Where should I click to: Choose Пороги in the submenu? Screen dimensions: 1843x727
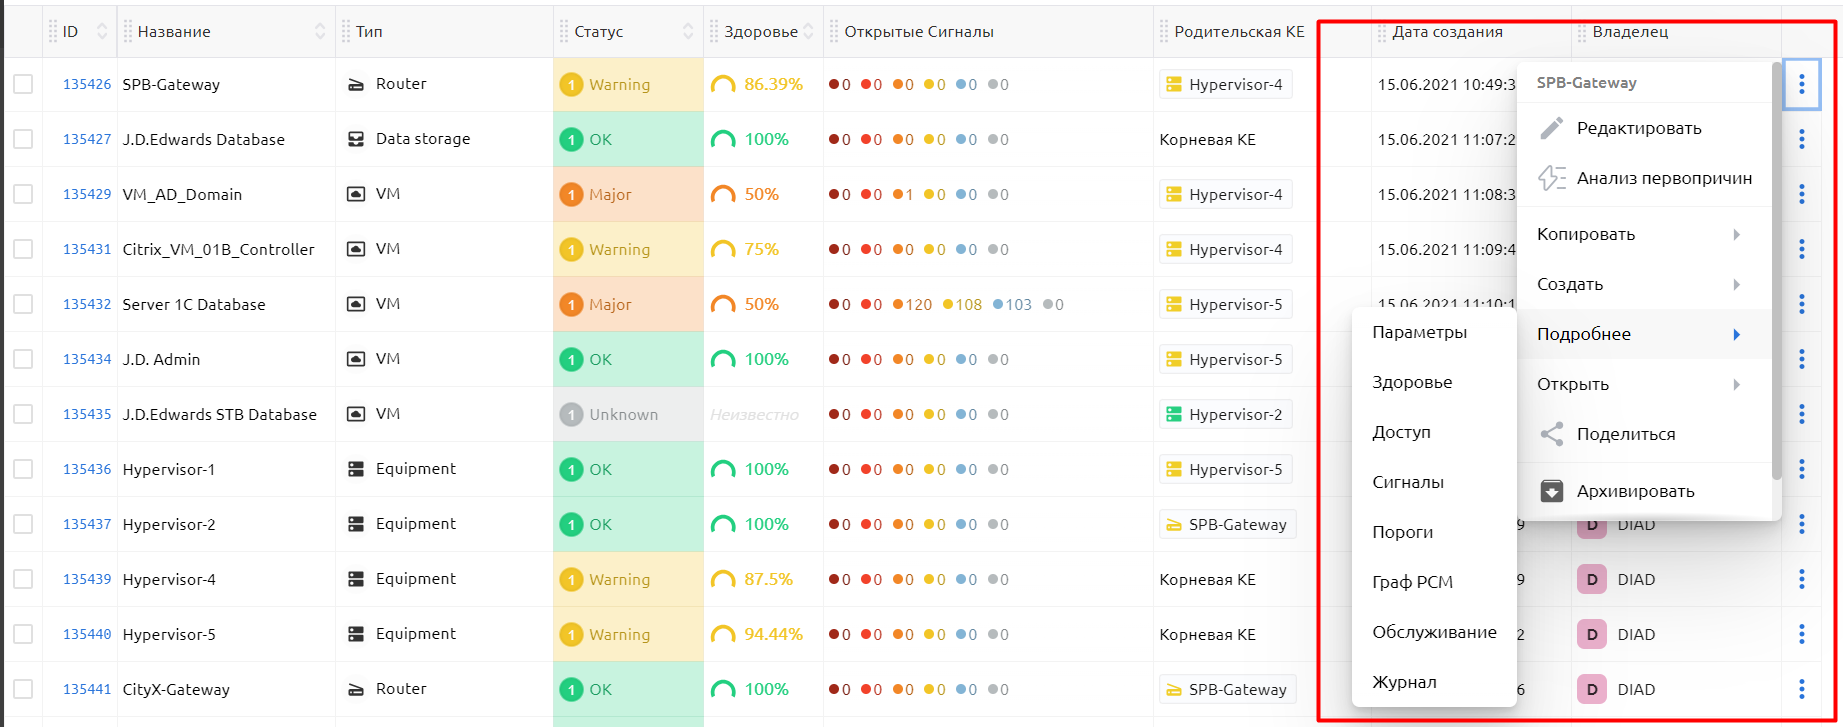pos(1402,532)
